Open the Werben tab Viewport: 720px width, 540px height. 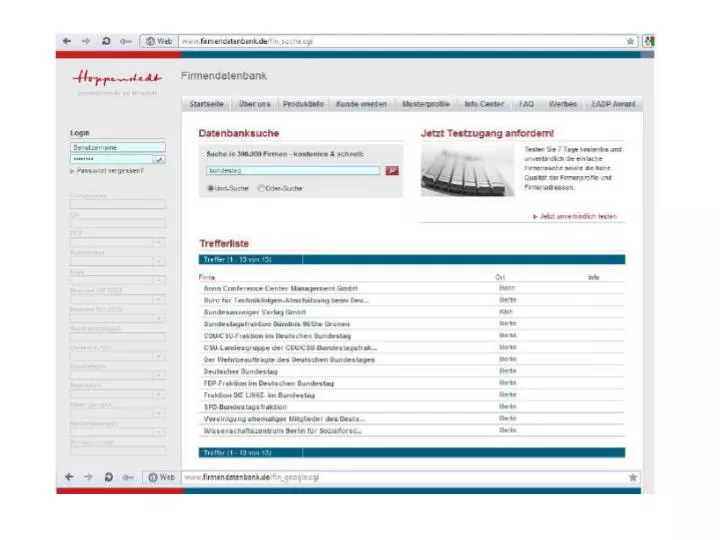click(562, 104)
